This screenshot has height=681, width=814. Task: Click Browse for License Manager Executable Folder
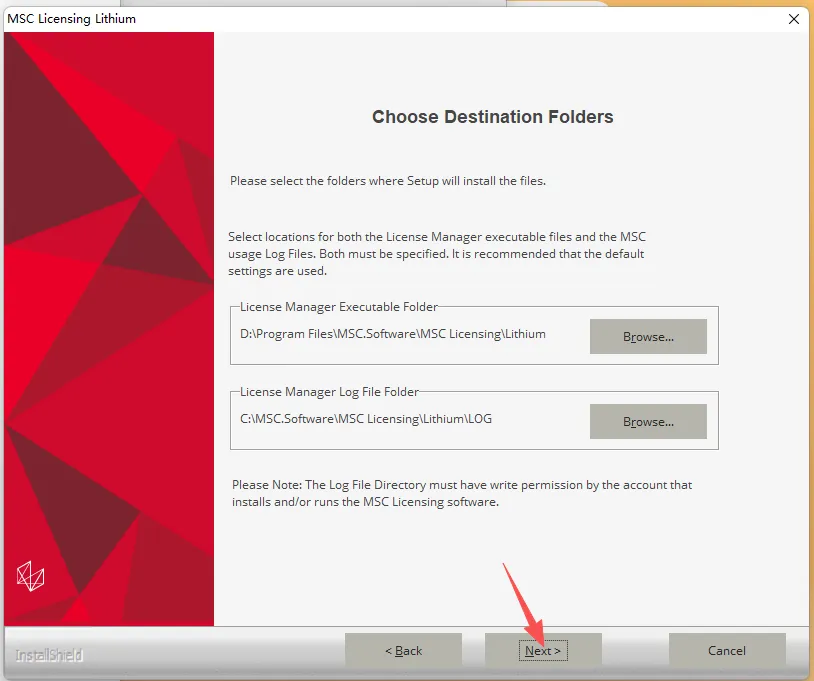[648, 336]
